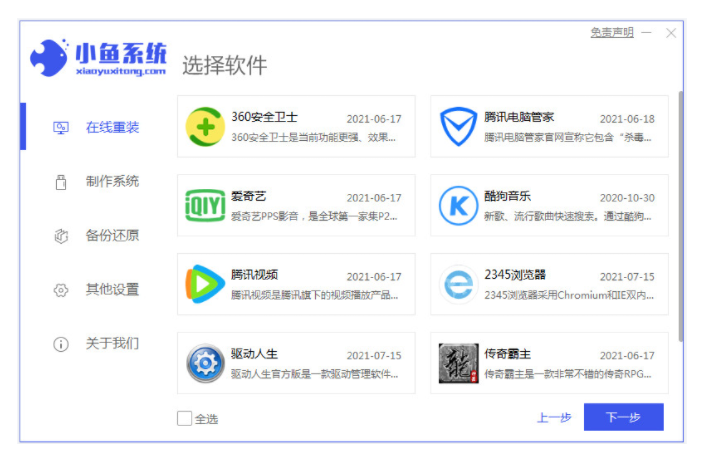Choose the 2345浏览器 browser icon

point(458,284)
